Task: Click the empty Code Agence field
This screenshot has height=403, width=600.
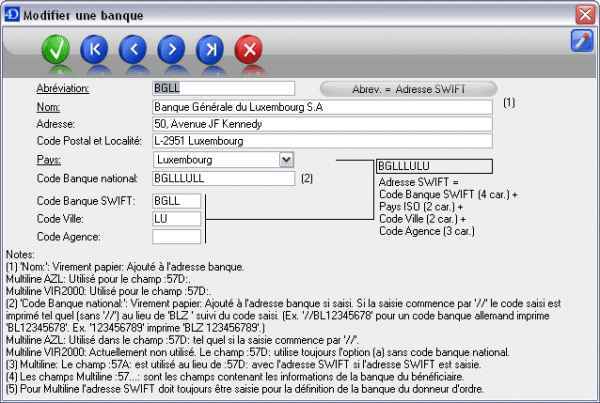Action: [x=176, y=237]
